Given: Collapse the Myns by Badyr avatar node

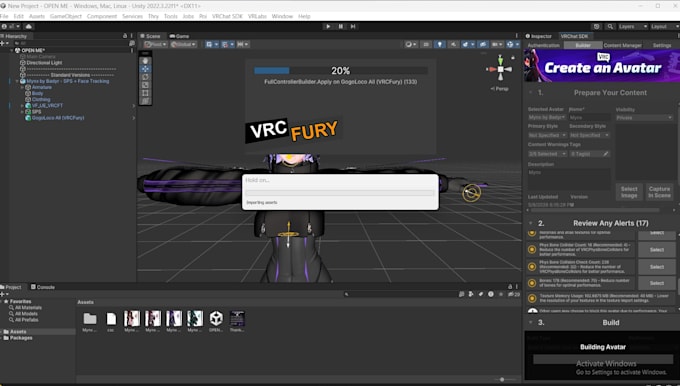Looking at the screenshot, I should (17, 81).
